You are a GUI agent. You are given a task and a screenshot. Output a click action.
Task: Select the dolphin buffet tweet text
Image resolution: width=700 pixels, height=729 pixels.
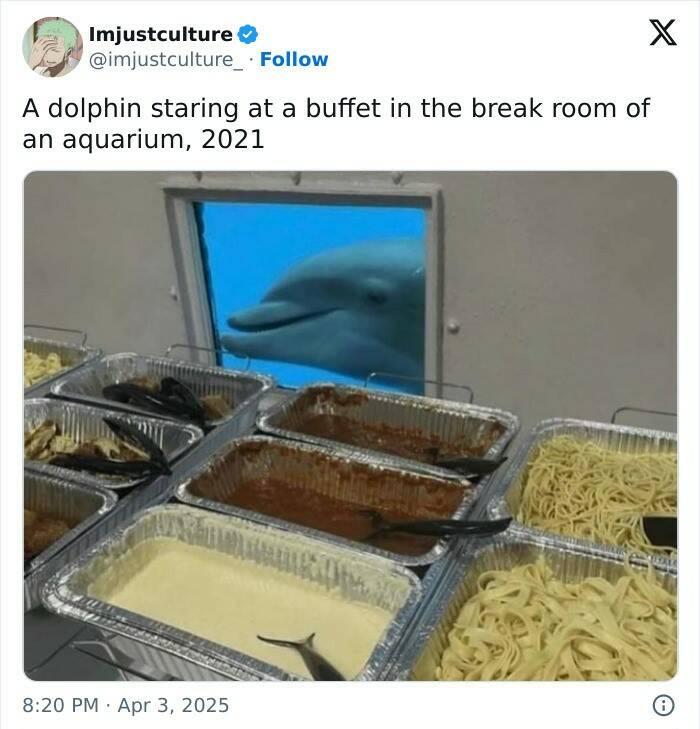click(x=336, y=124)
